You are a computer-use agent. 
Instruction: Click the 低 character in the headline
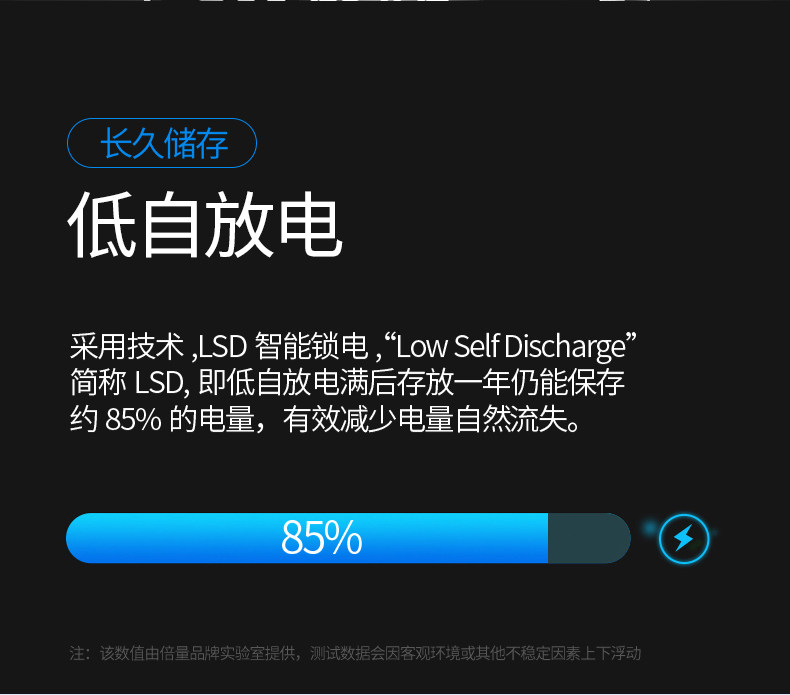[102, 225]
